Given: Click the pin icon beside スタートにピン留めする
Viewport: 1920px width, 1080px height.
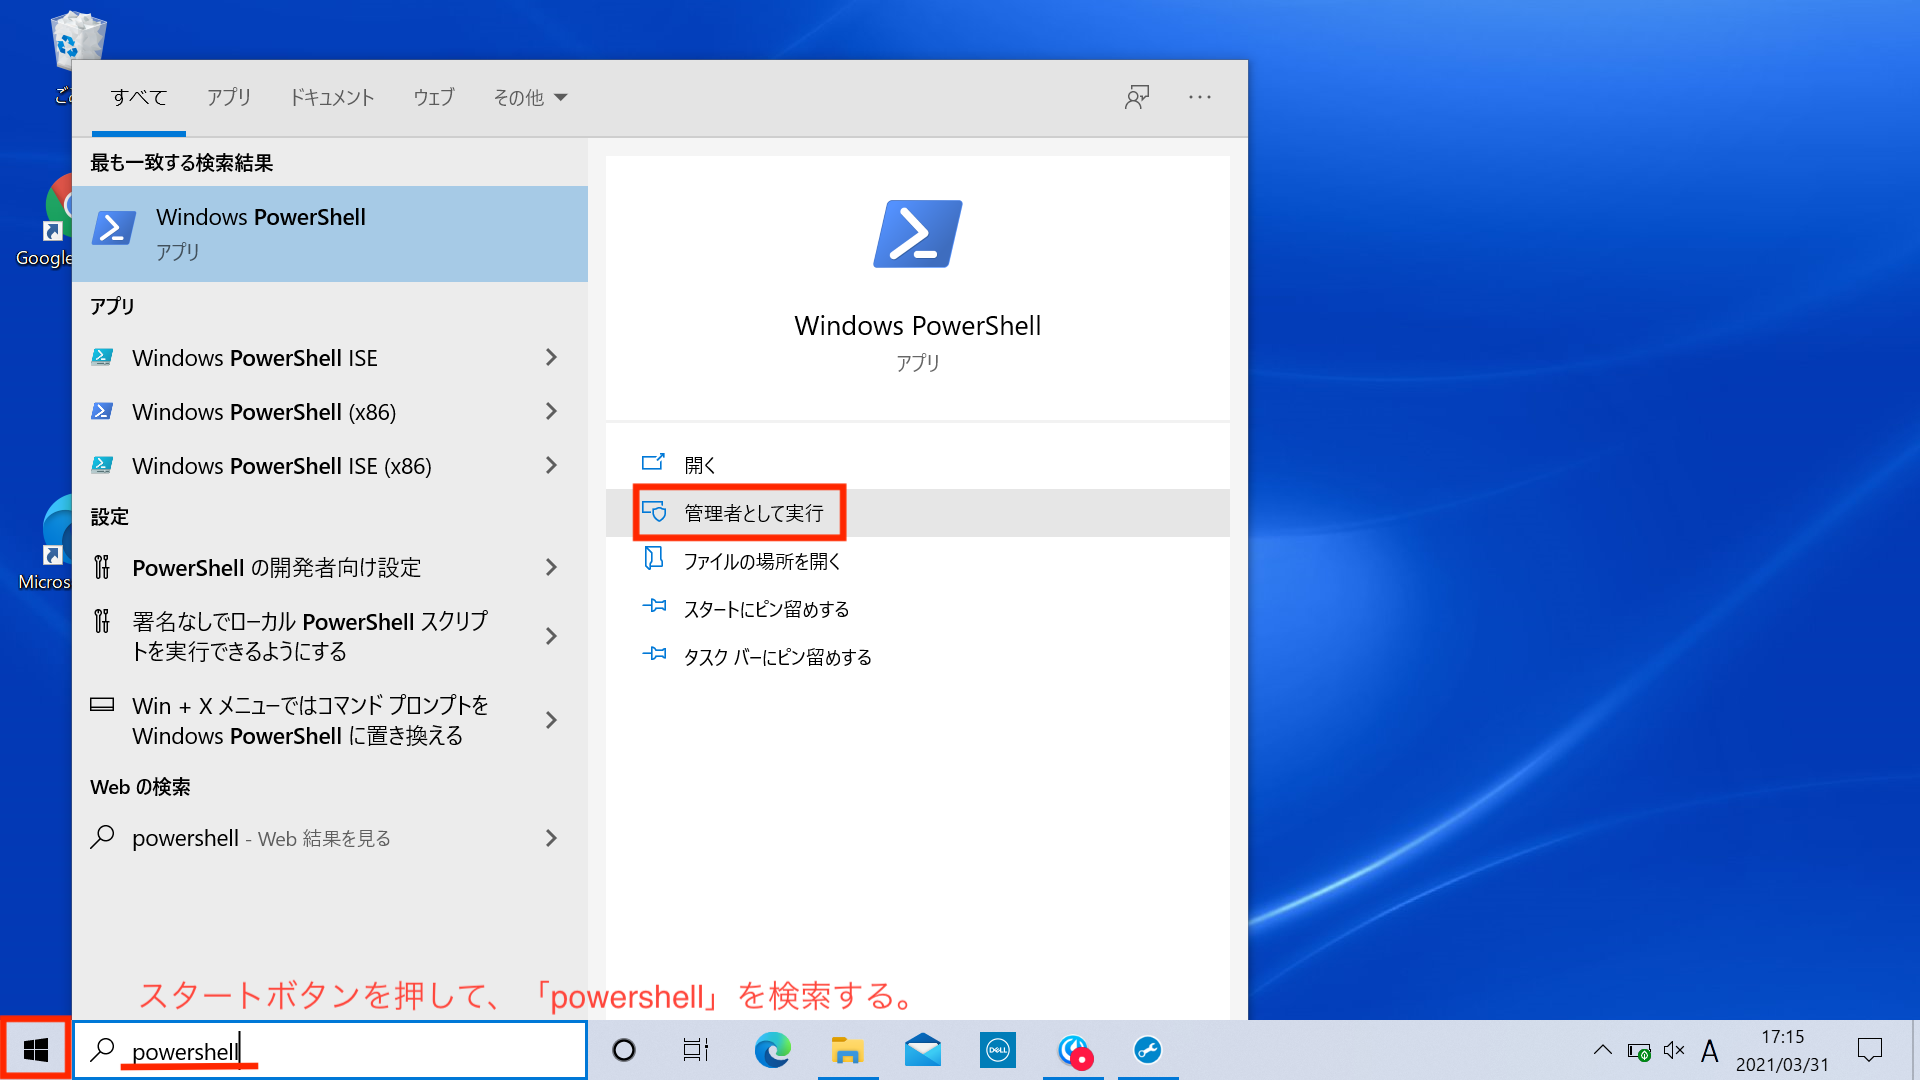Looking at the screenshot, I should 654,606.
